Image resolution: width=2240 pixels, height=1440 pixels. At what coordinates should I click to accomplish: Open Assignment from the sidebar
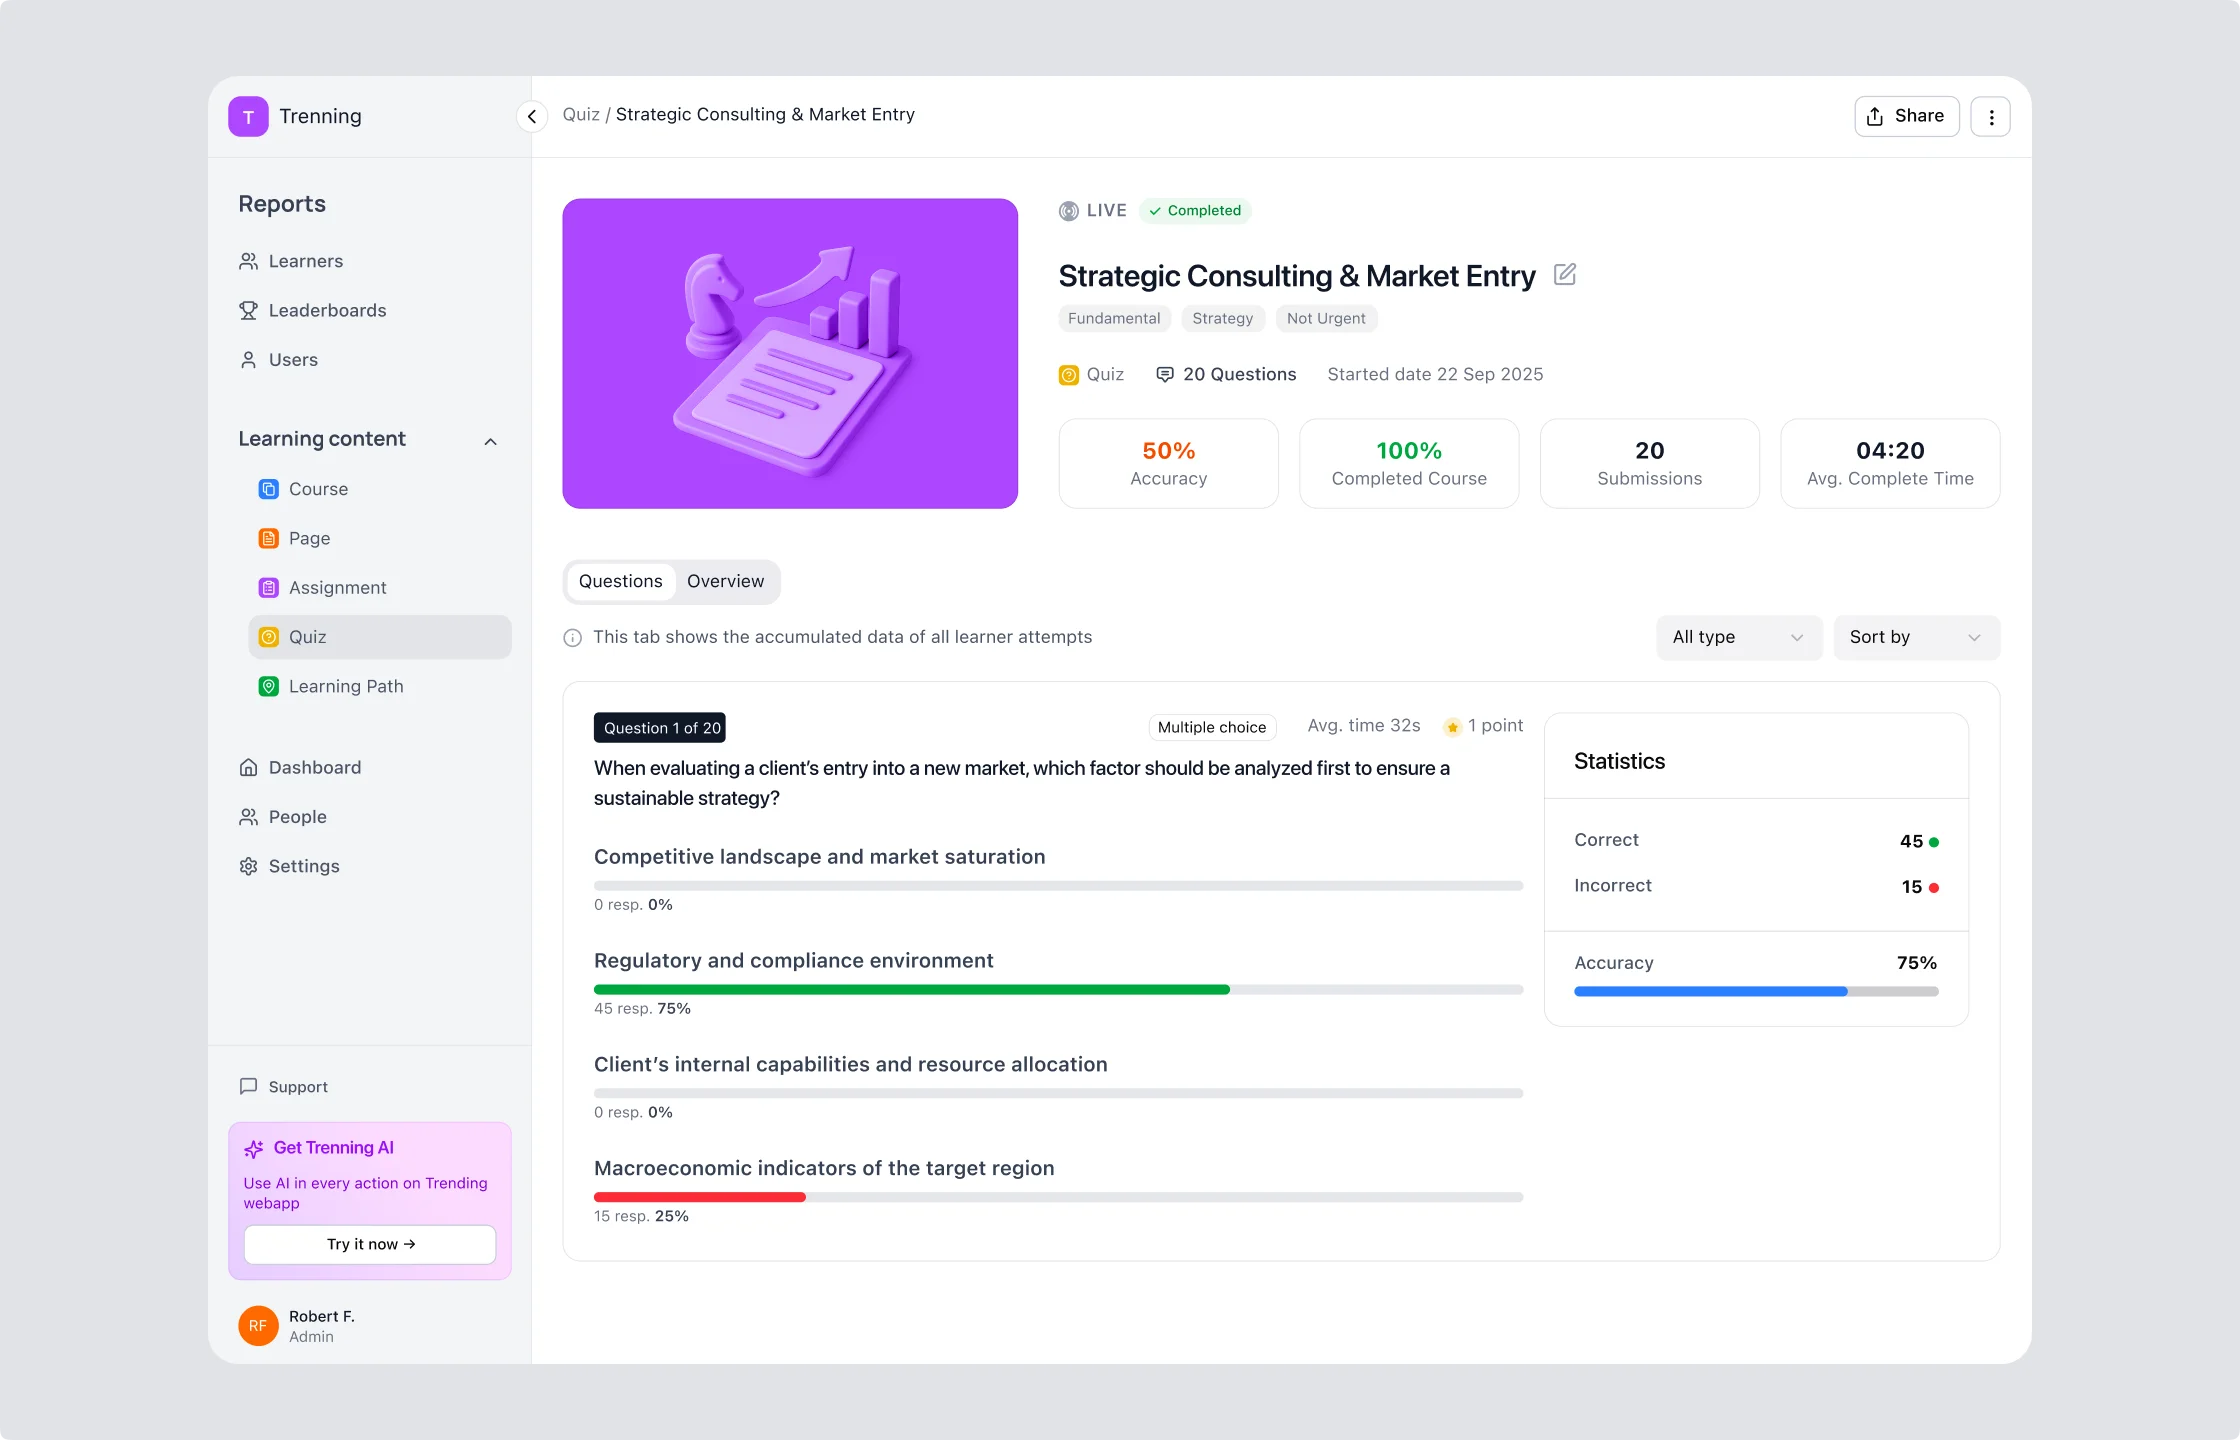click(337, 588)
